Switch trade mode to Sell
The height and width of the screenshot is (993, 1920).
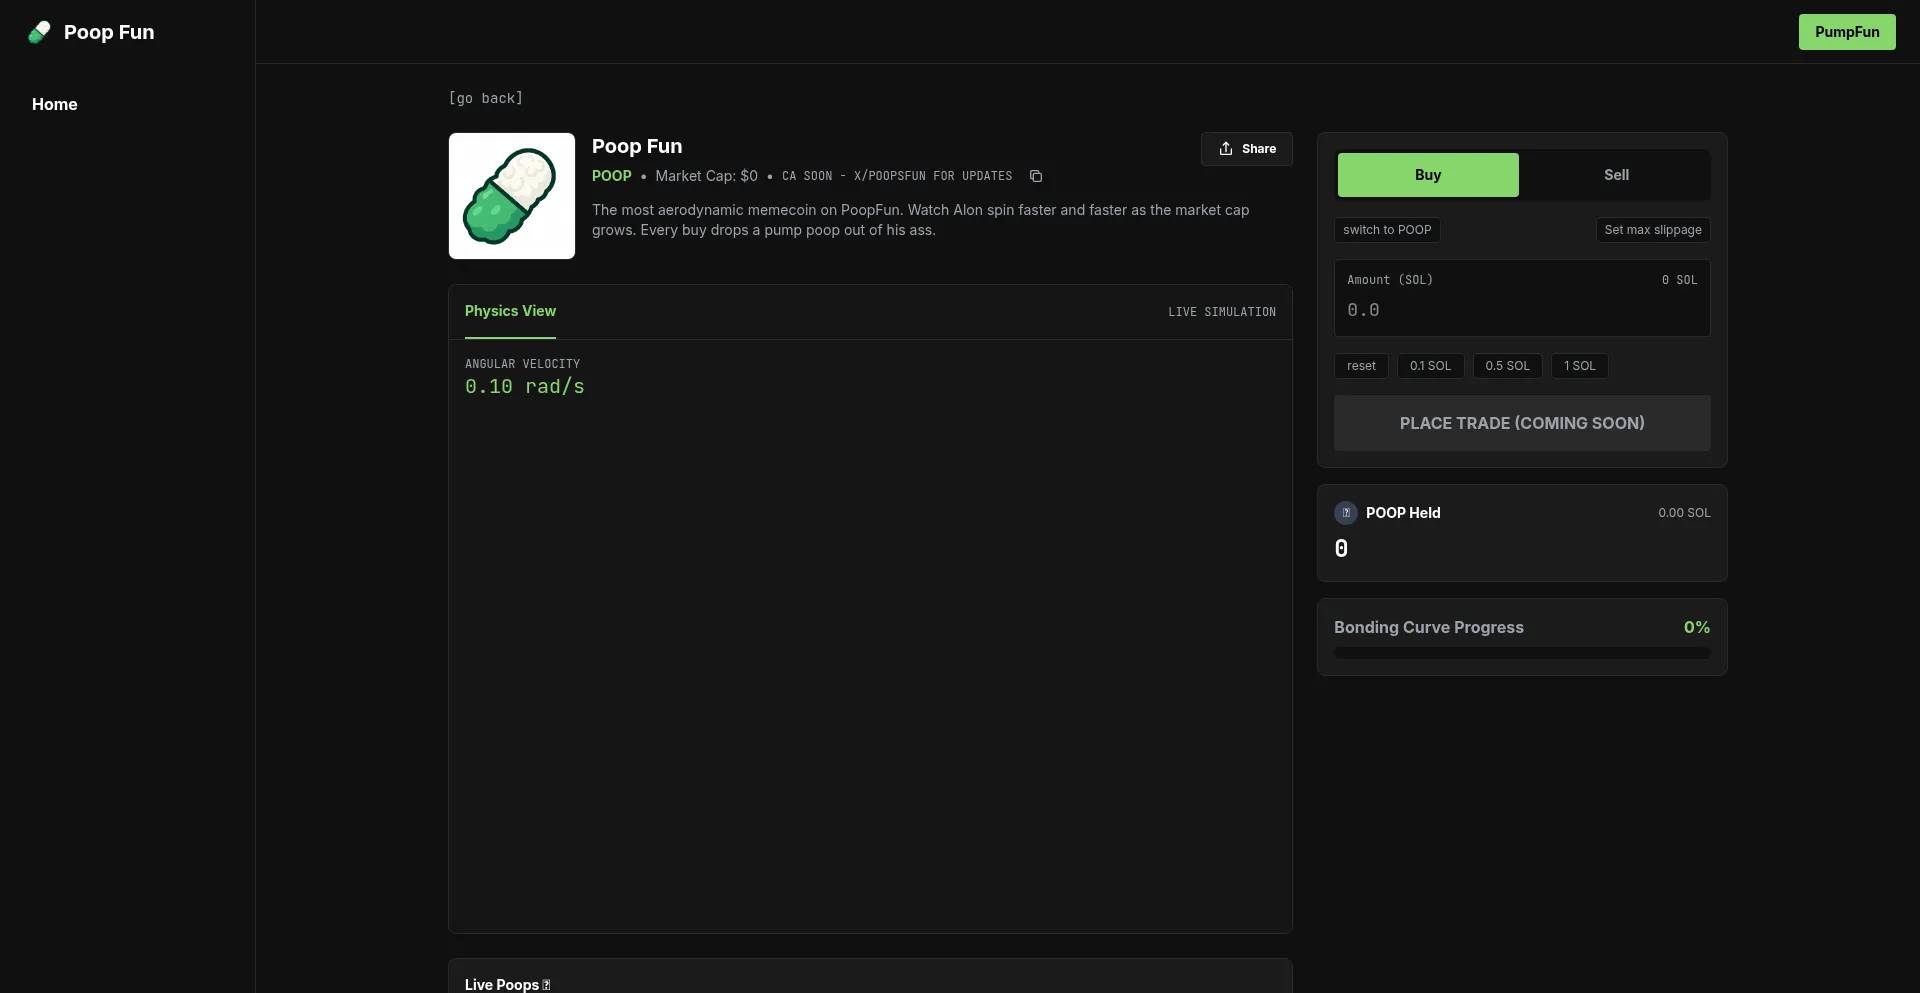tap(1616, 175)
